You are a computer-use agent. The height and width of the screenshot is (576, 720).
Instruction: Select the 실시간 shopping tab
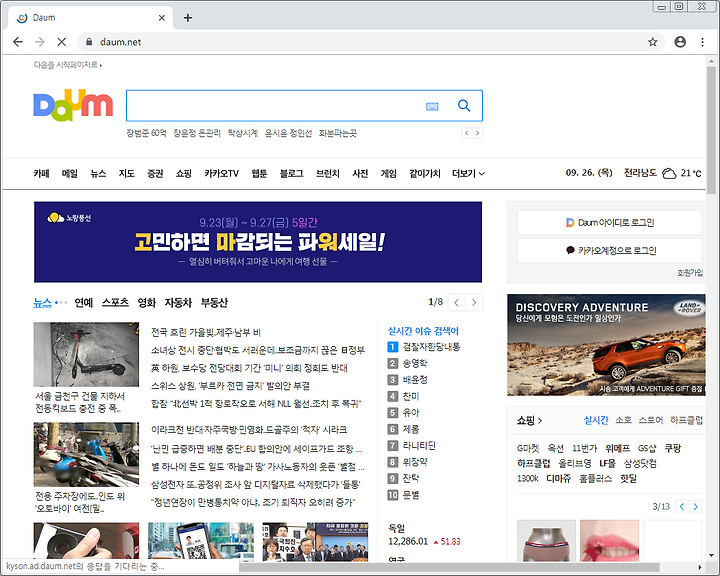pos(596,420)
